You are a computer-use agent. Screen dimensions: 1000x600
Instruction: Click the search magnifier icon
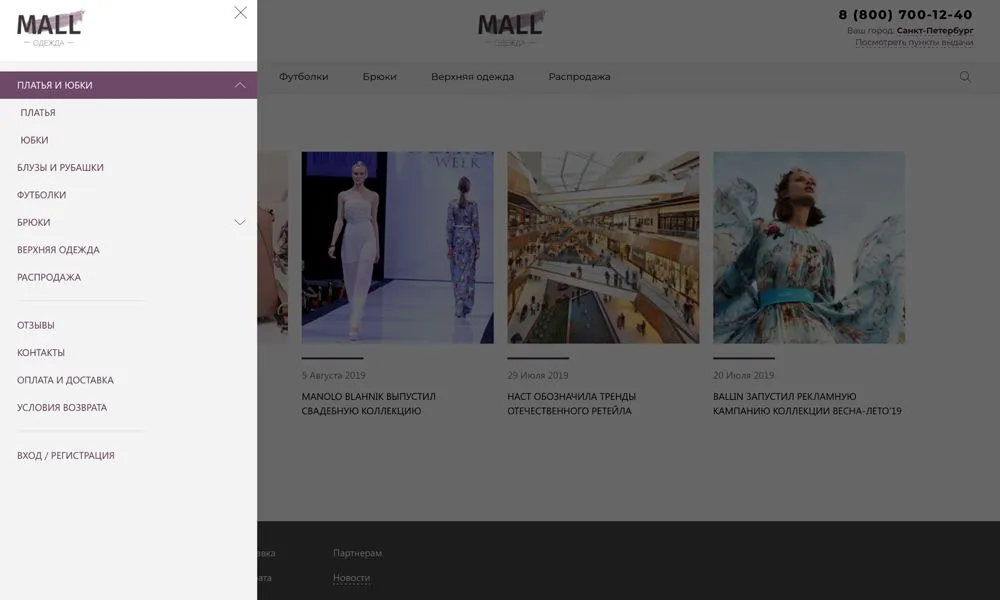965,75
